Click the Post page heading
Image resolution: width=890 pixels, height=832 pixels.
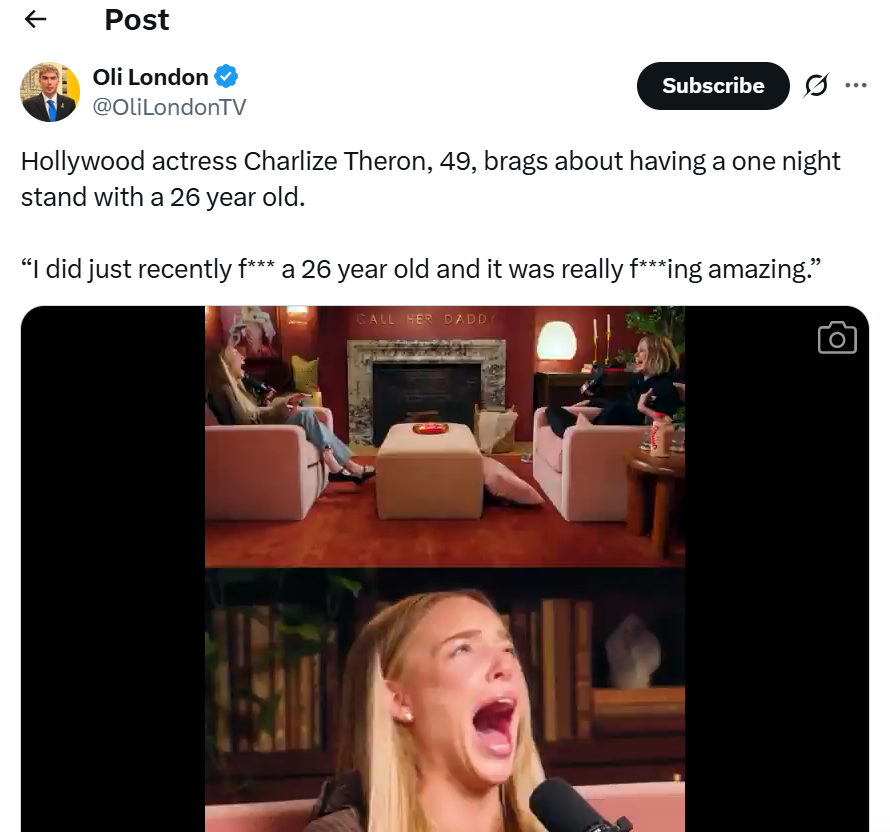[x=136, y=20]
